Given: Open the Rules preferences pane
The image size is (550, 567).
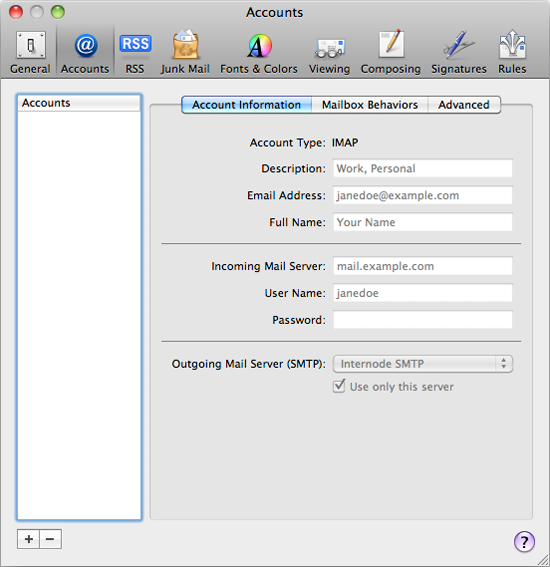Looking at the screenshot, I should pyautogui.click(x=512, y=52).
